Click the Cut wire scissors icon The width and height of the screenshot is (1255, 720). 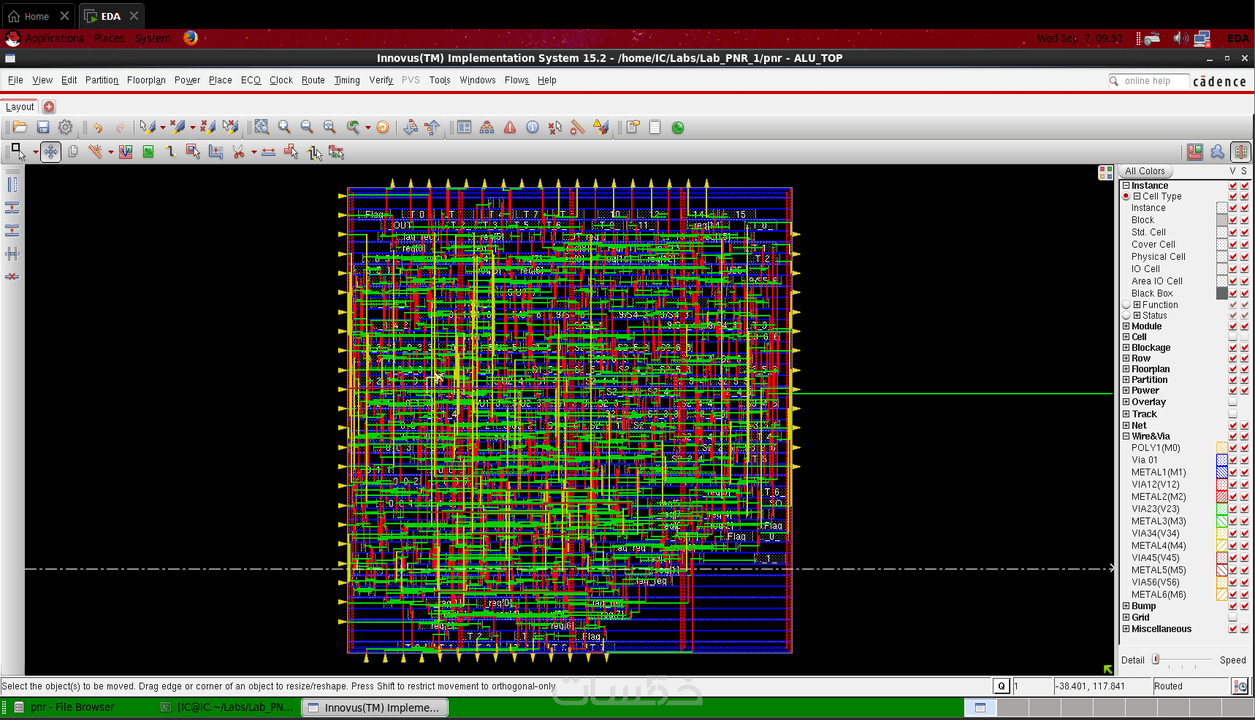coord(238,152)
